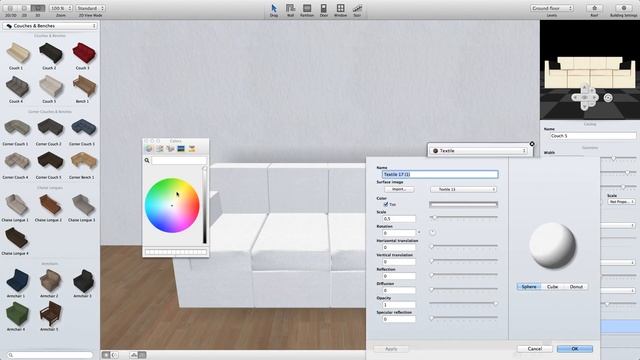Viewport: 640px width, 360px height.
Task: Click the Tint color well
Action: coord(463,204)
